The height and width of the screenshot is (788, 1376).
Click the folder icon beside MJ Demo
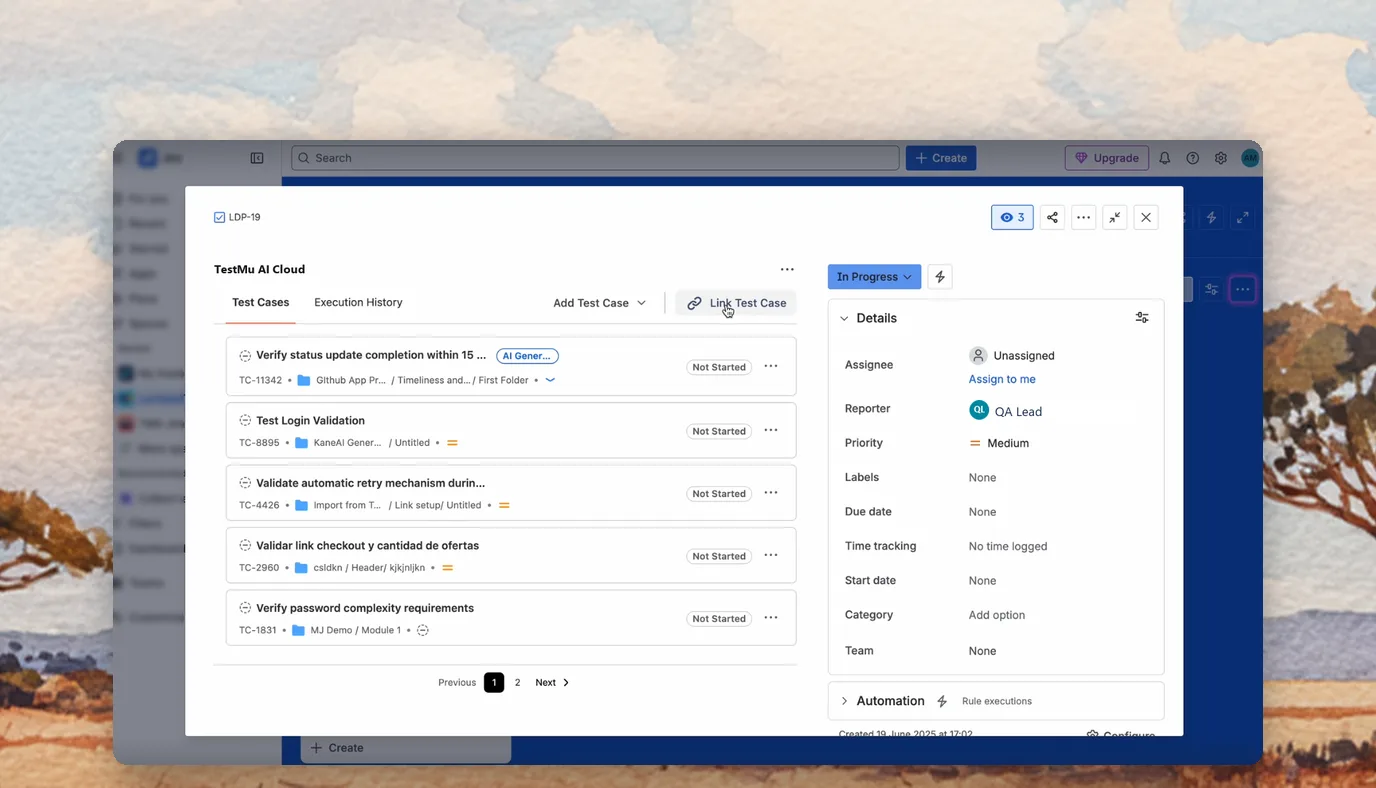pos(298,630)
